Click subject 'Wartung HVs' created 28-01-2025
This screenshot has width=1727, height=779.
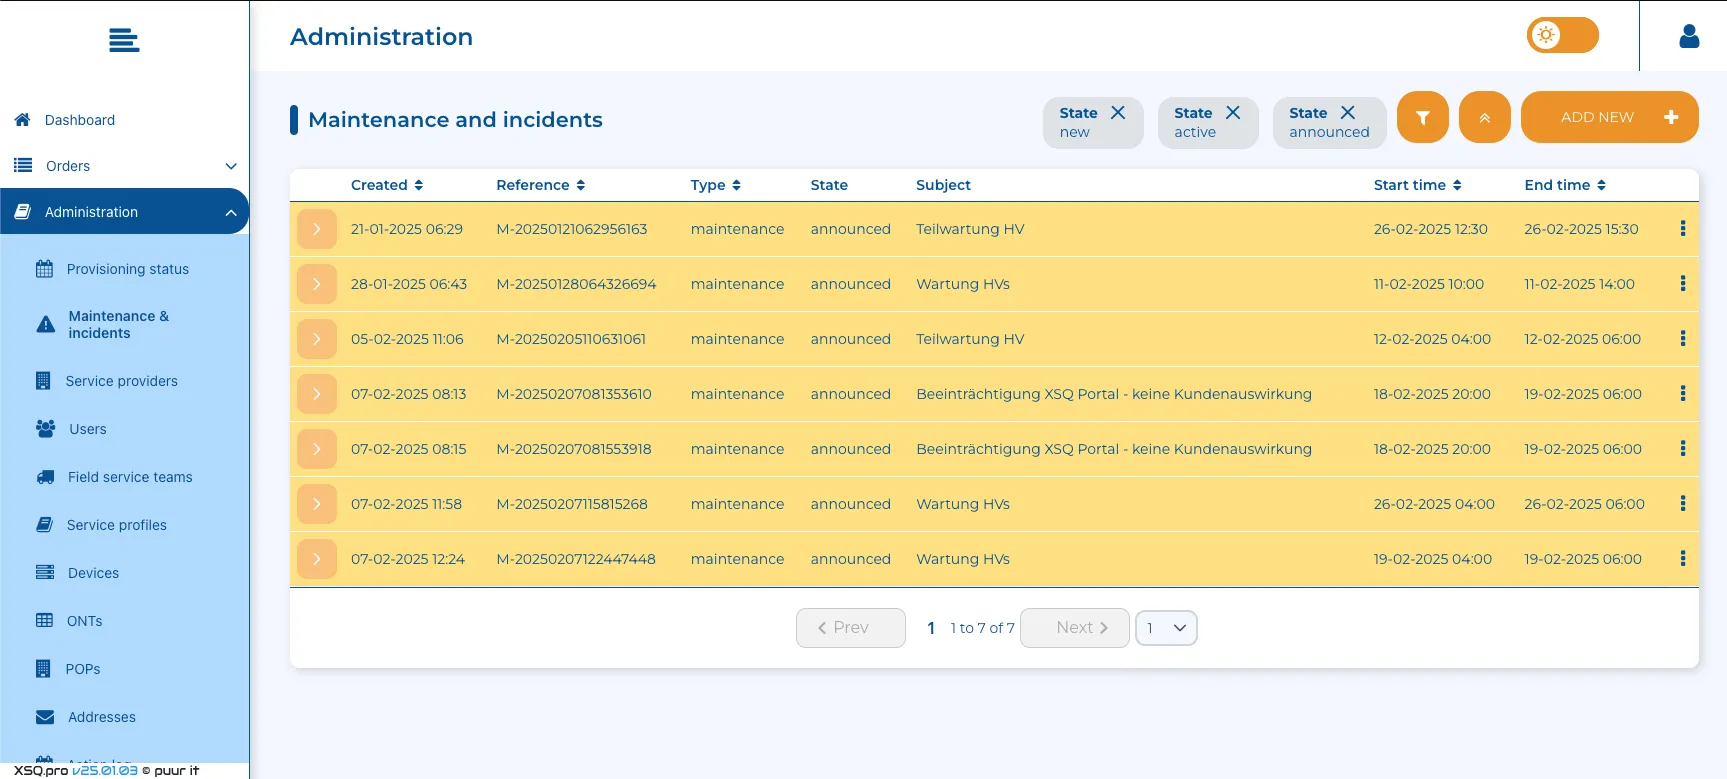pos(963,284)
